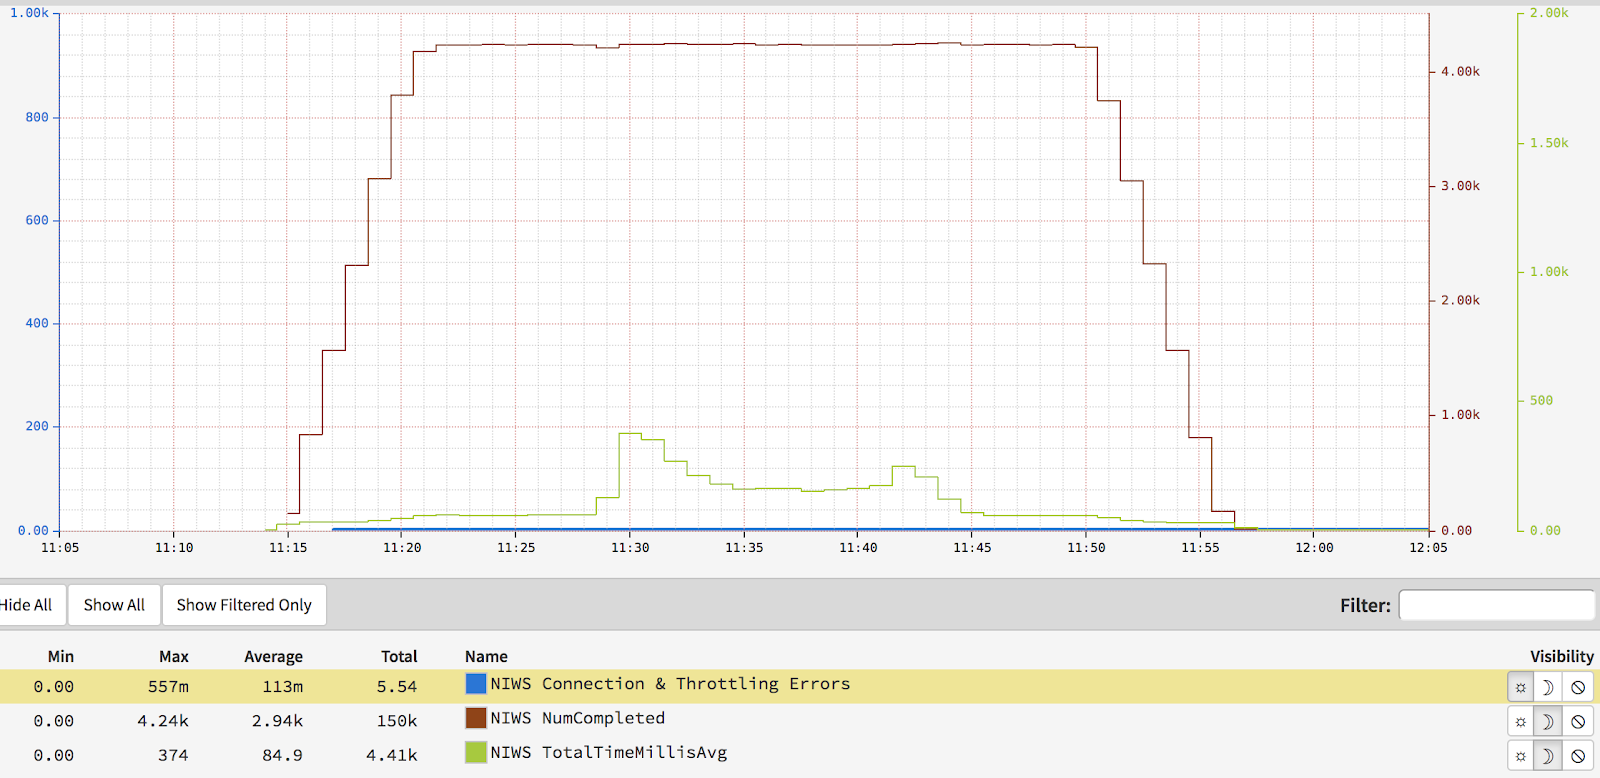
Task: Select NIWS Connection & Throttling Errors name
Action: click(x=670, y=684)
